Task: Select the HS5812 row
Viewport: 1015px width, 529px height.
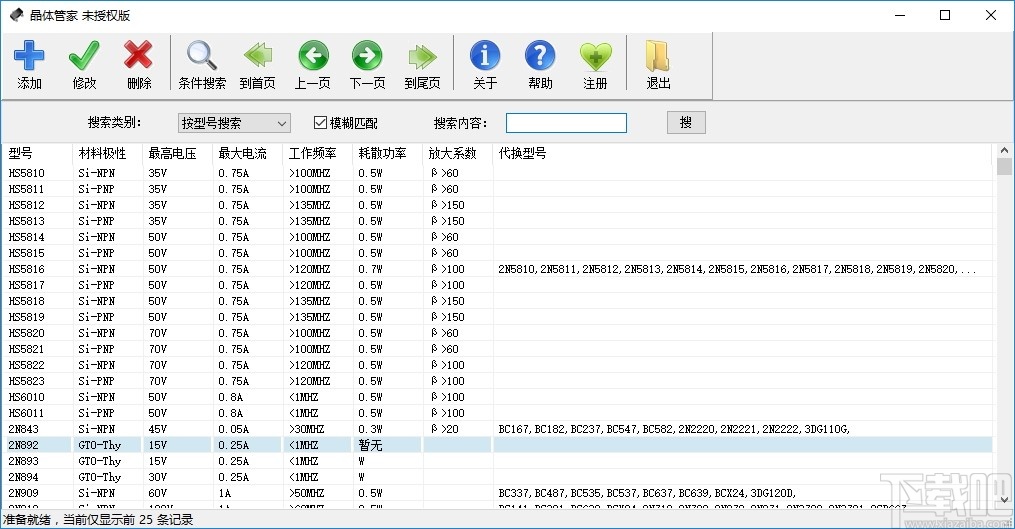Action: pos(497,205)
